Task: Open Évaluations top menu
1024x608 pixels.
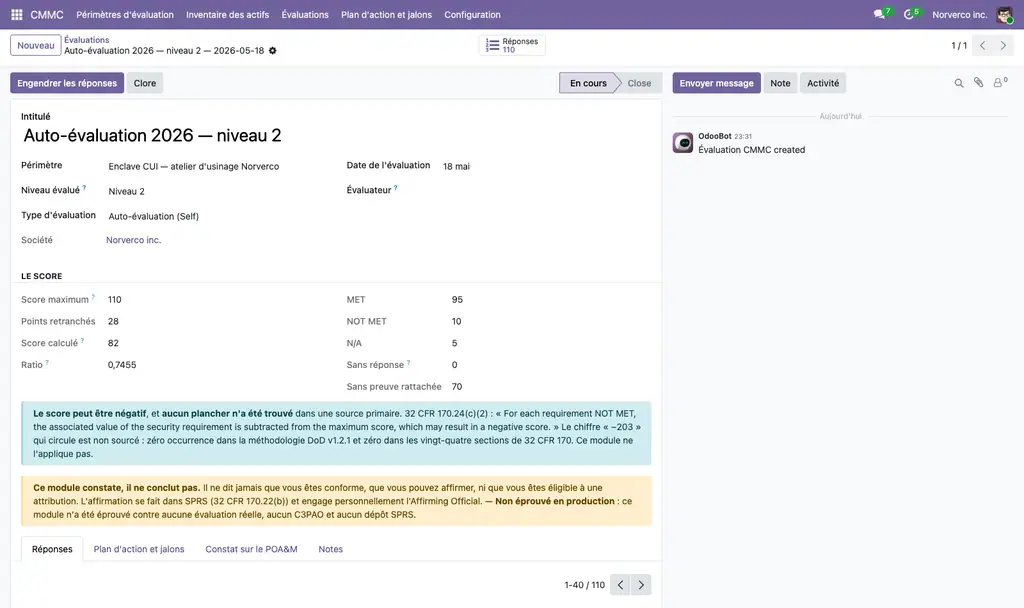Action: tap(305, 14)
